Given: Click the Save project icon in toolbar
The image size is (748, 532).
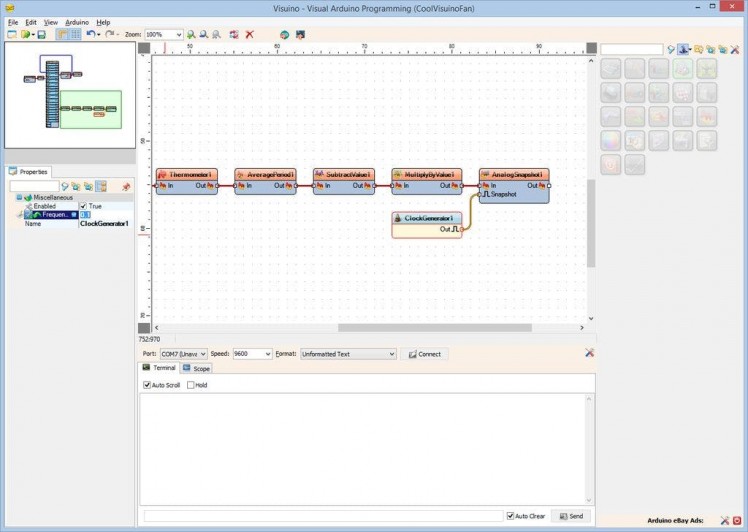Looking at the screenshot, I should tap(41, 34).
